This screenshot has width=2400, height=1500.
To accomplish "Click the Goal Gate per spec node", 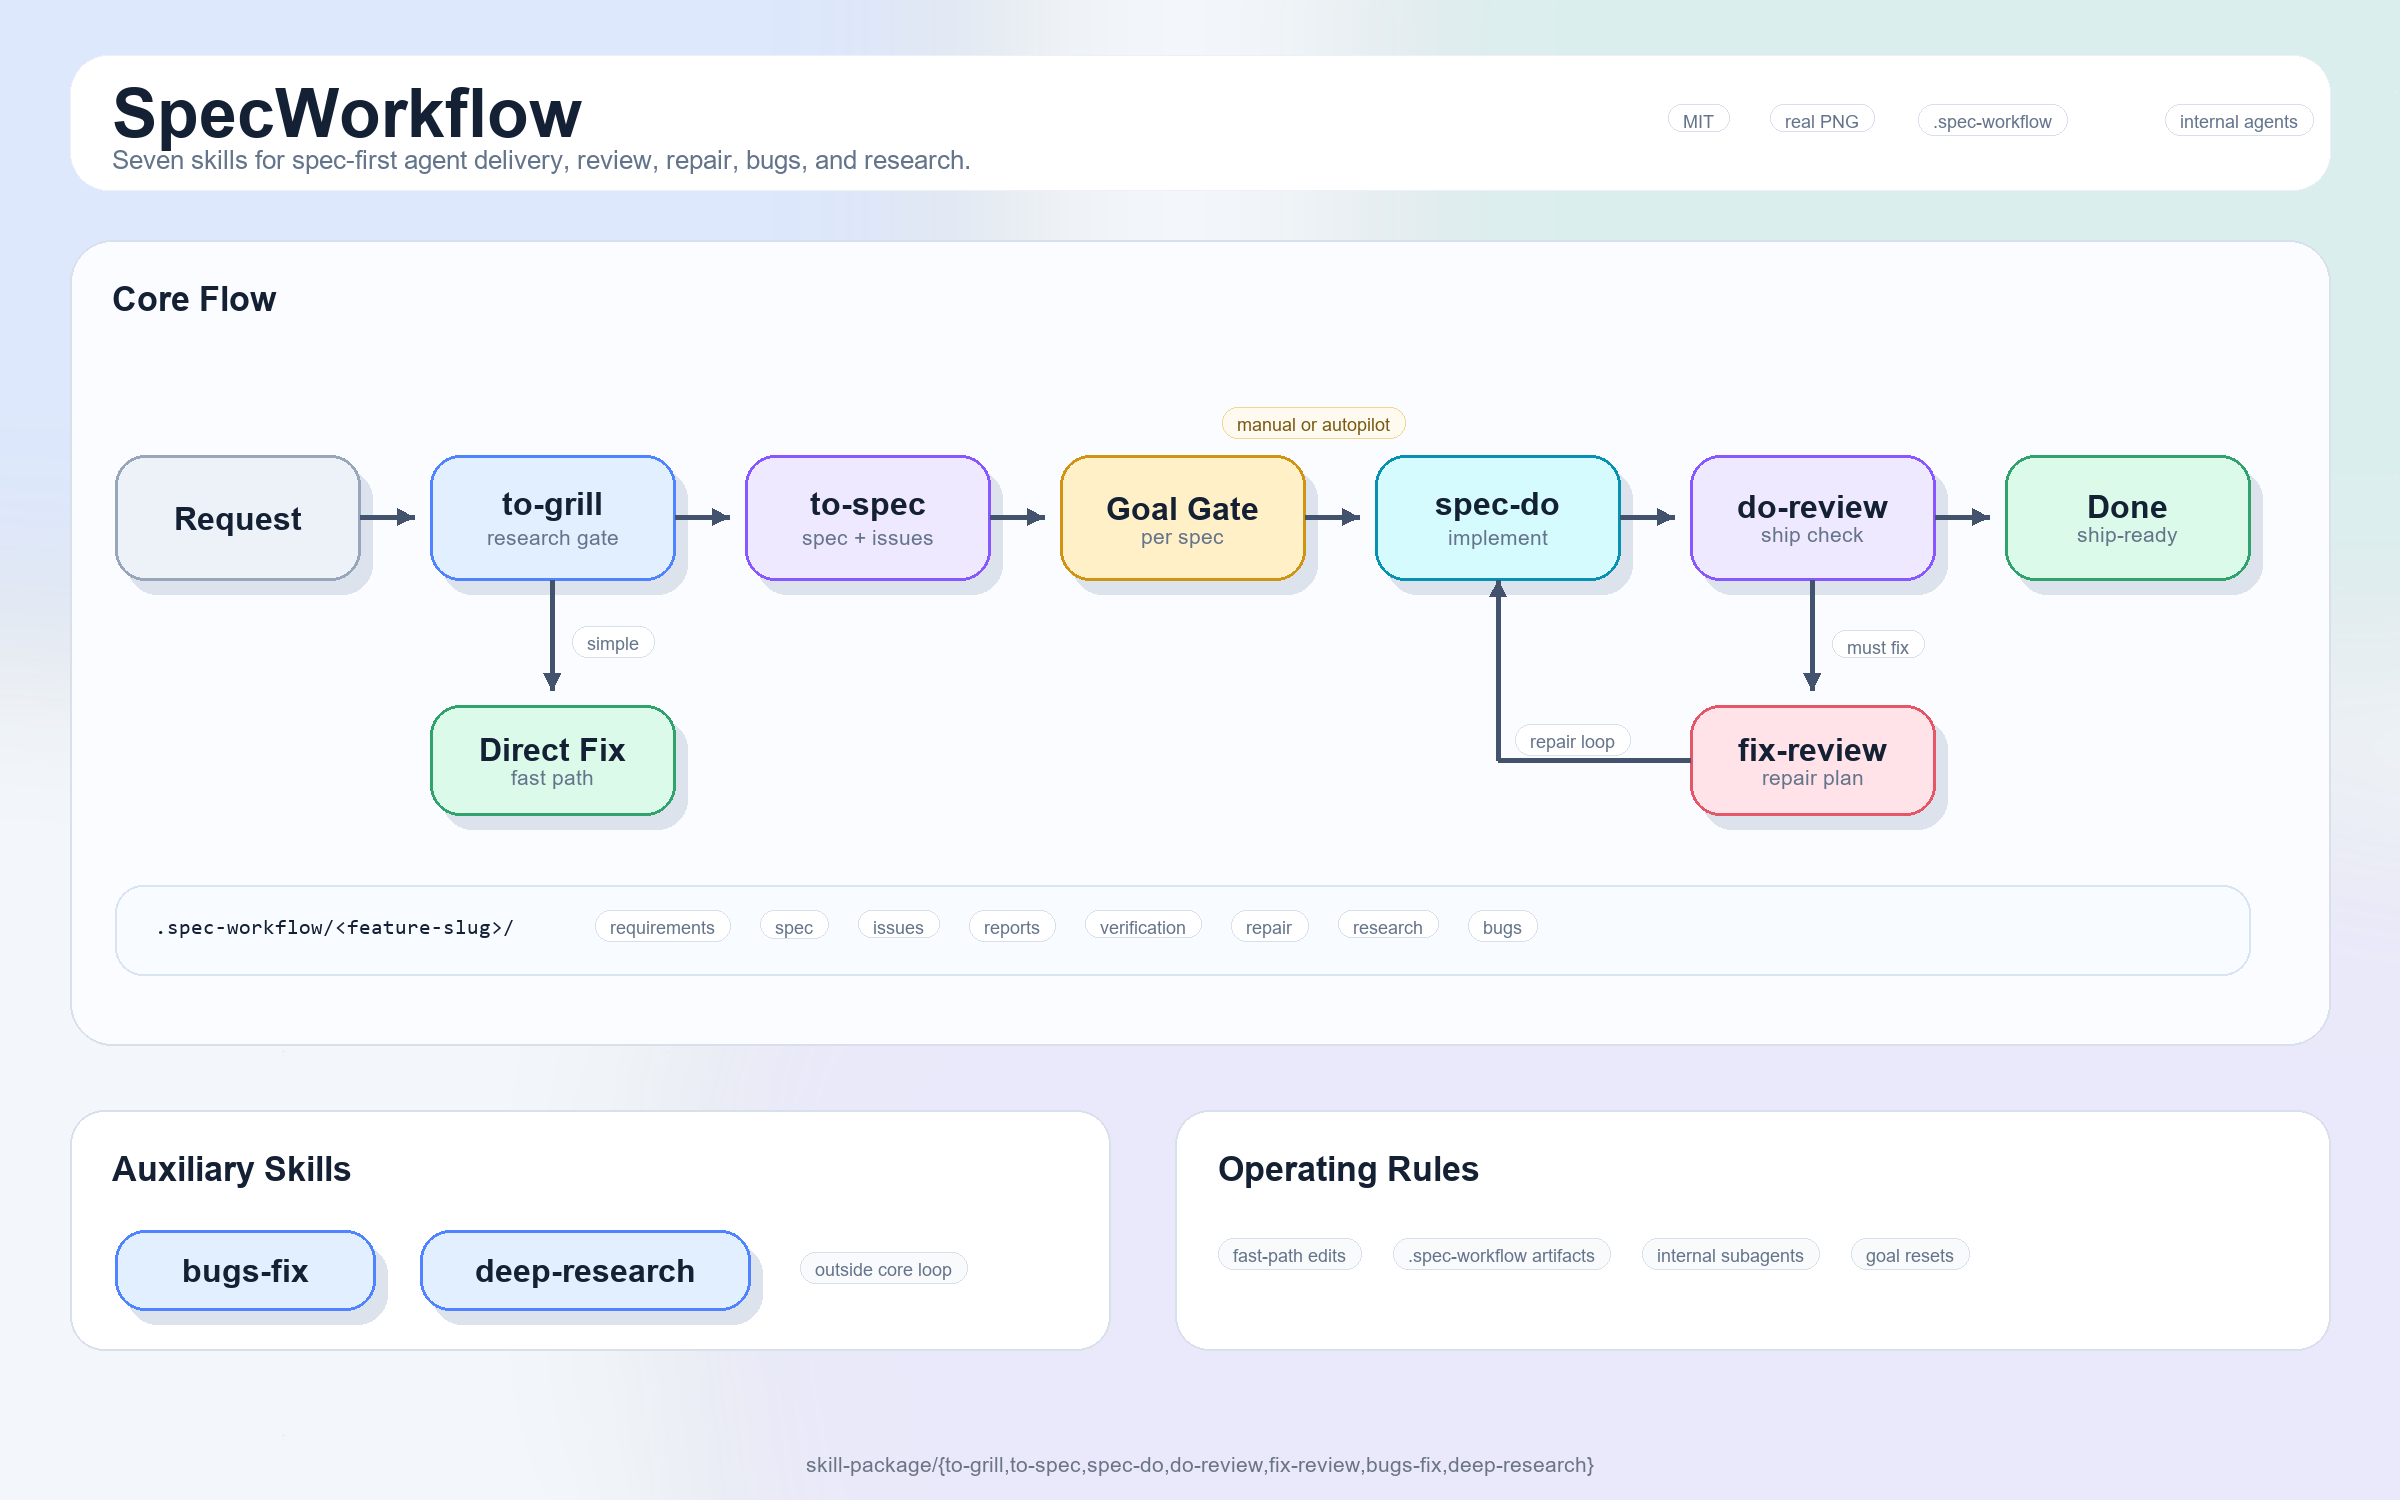I will tap(1183, 518).
